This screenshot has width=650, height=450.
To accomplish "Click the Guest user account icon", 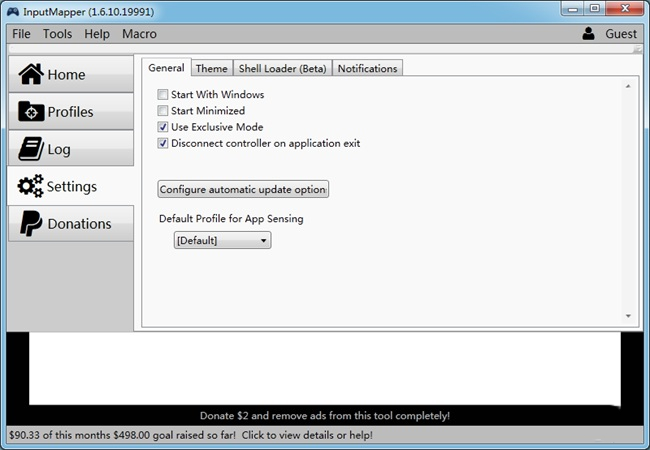I will pyautogui.click(x=588, y=34).
